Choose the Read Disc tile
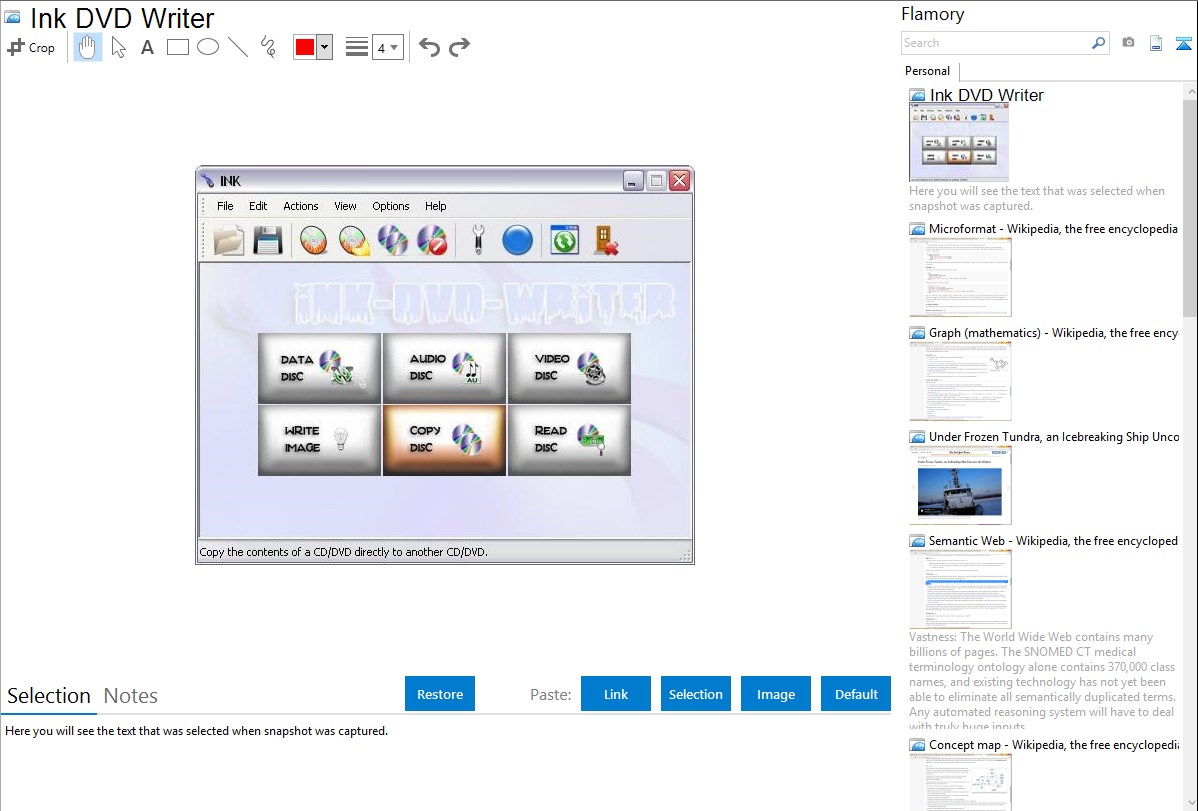 [x=569, y=440]
